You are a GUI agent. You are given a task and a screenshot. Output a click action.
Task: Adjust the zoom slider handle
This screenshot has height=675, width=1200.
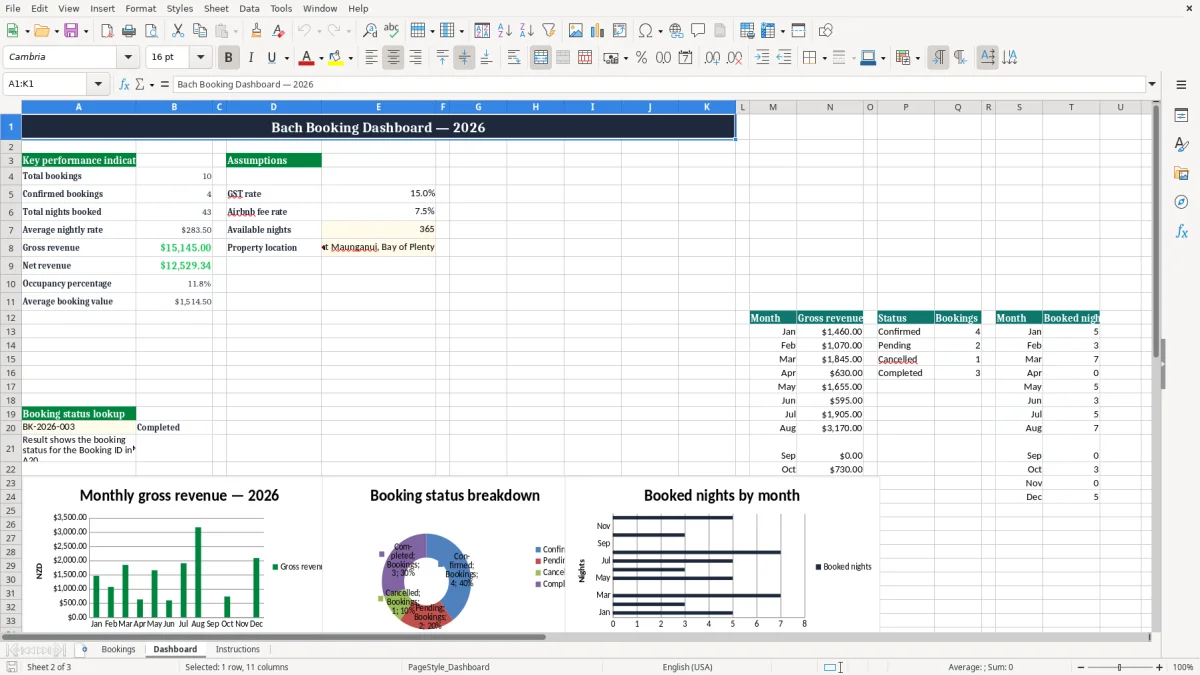1119,667
